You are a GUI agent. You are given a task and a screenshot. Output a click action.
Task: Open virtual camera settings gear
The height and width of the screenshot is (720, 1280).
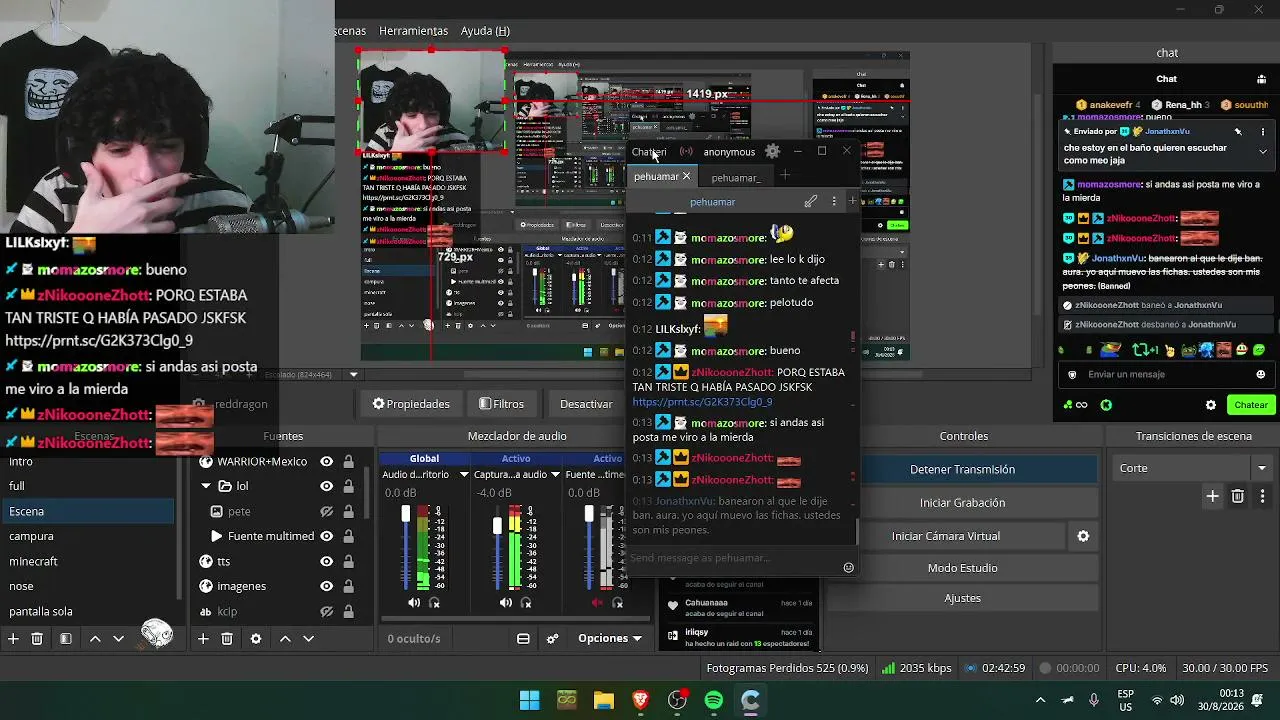click(1083, 536)
